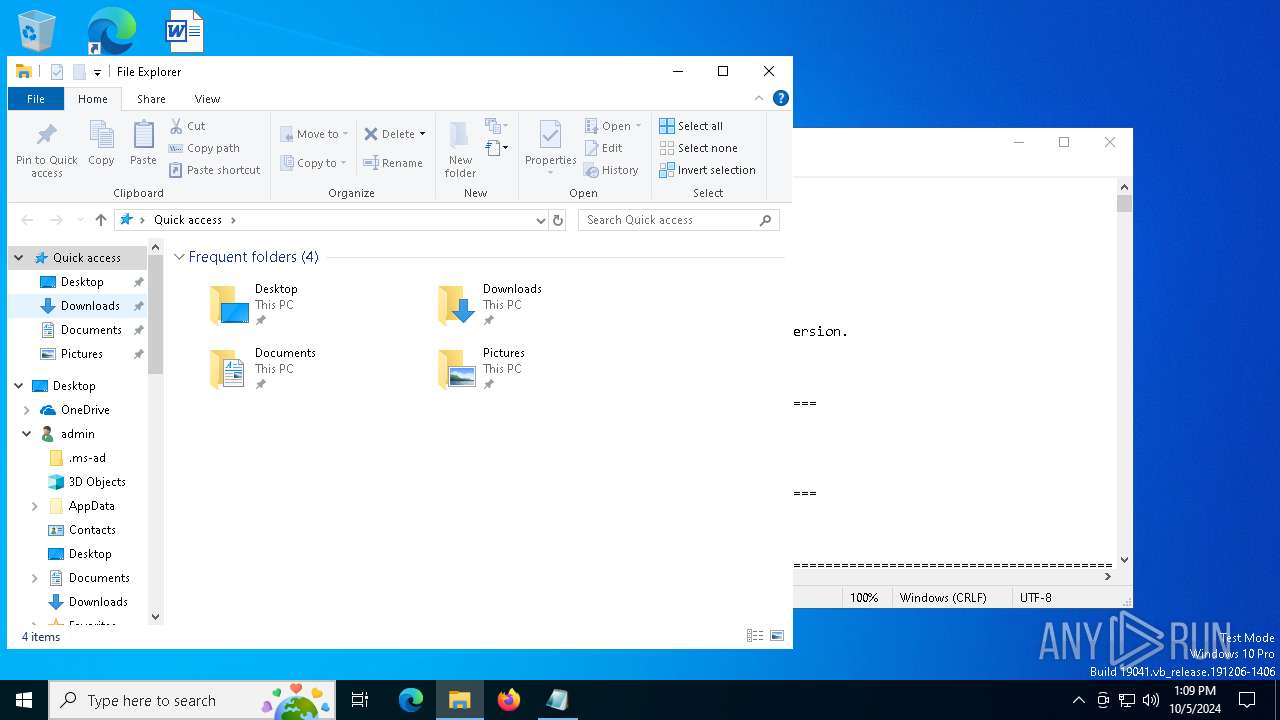The width and height of the screenshot is (1280, 720).
Task: Open the Windows Start menu
Action: [24, 700]
